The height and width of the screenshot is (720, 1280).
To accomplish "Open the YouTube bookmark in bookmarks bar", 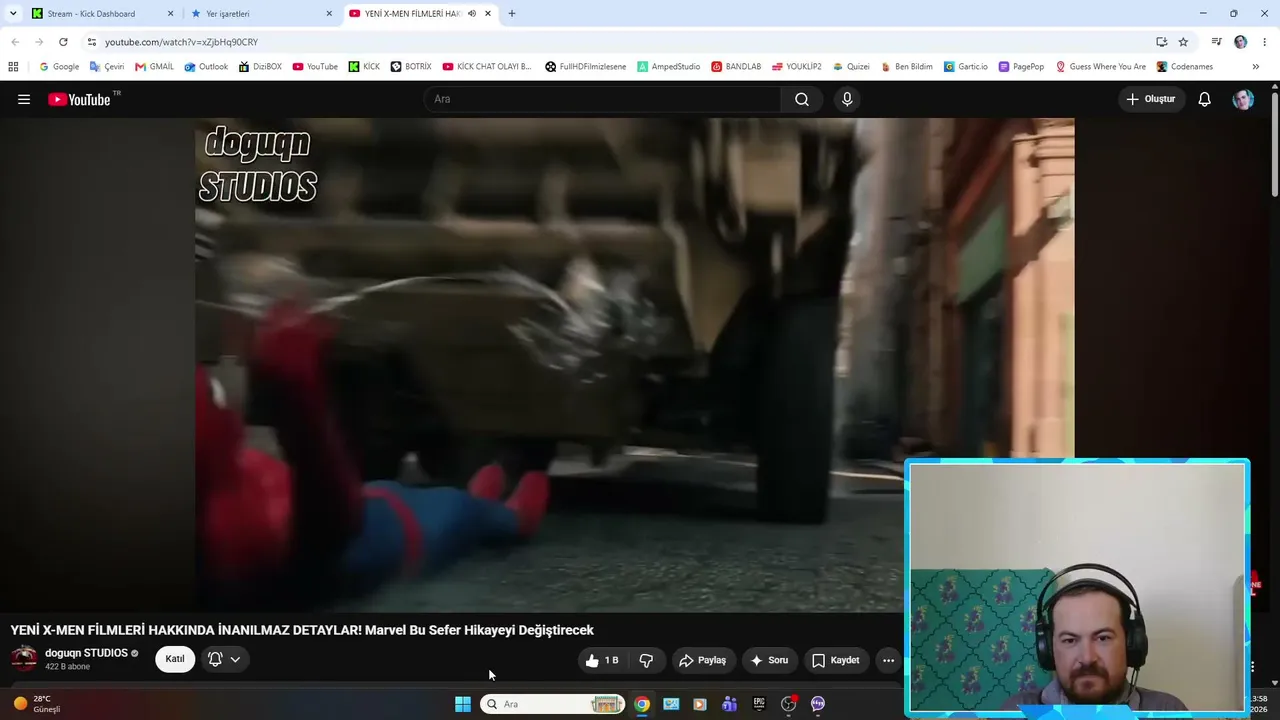I will pos(315,67).
